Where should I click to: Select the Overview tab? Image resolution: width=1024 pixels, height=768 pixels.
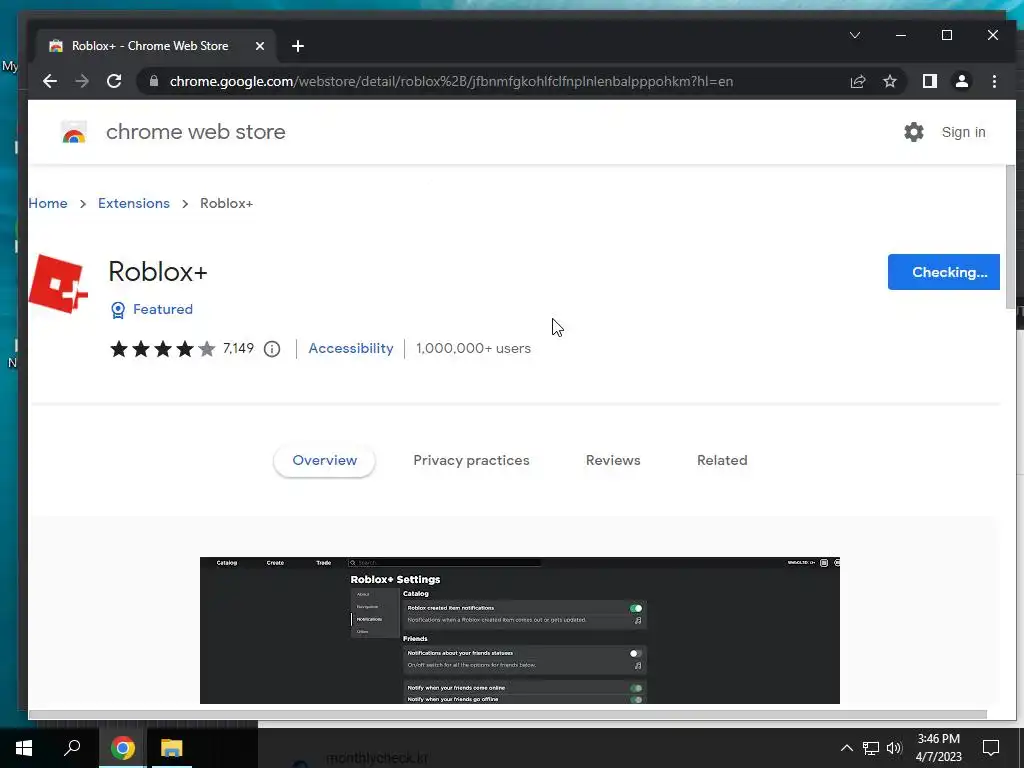[x=325, y=460]
